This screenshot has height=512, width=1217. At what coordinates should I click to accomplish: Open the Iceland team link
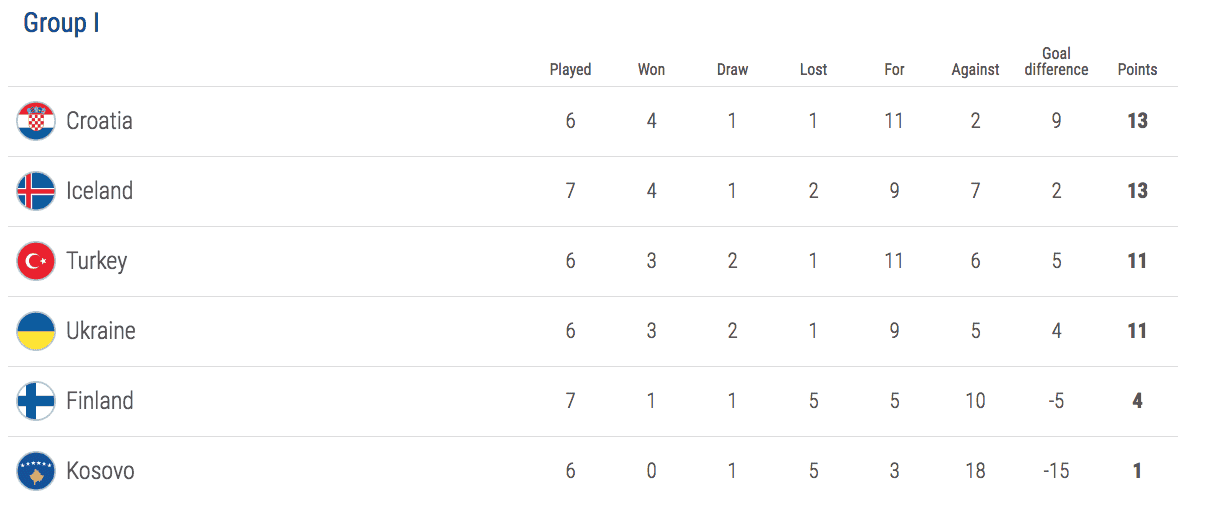coord(99,191)
